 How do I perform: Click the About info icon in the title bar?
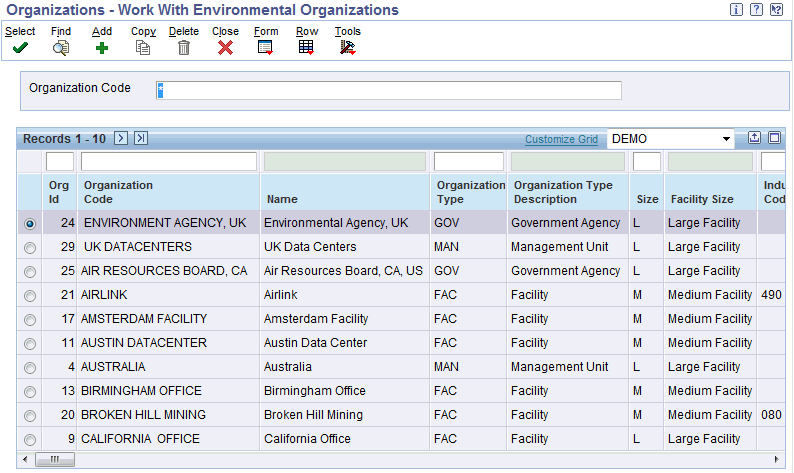point(736,9)
